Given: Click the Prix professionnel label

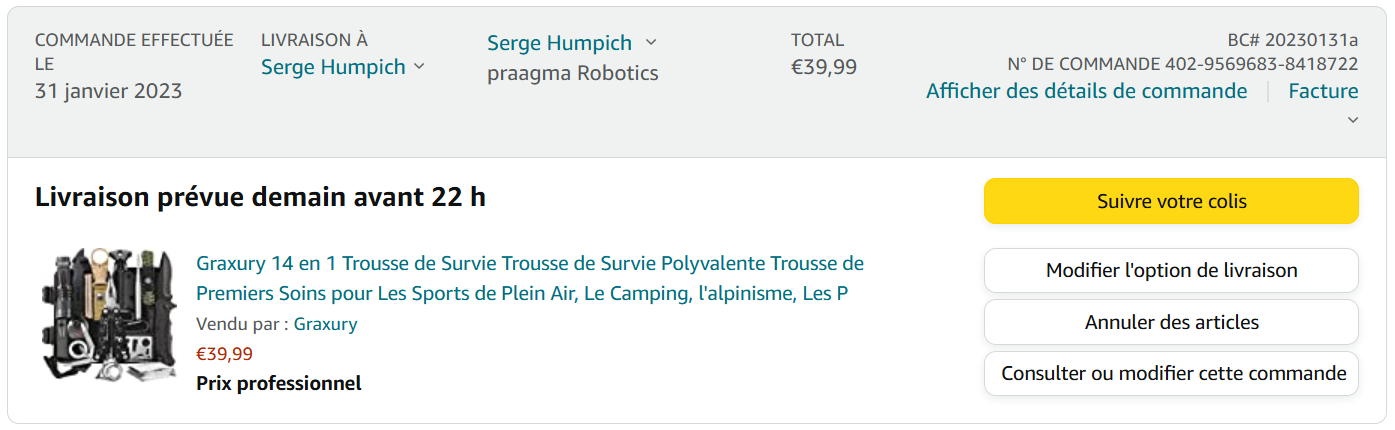Looking at the screenshot, I should (278, 383).
